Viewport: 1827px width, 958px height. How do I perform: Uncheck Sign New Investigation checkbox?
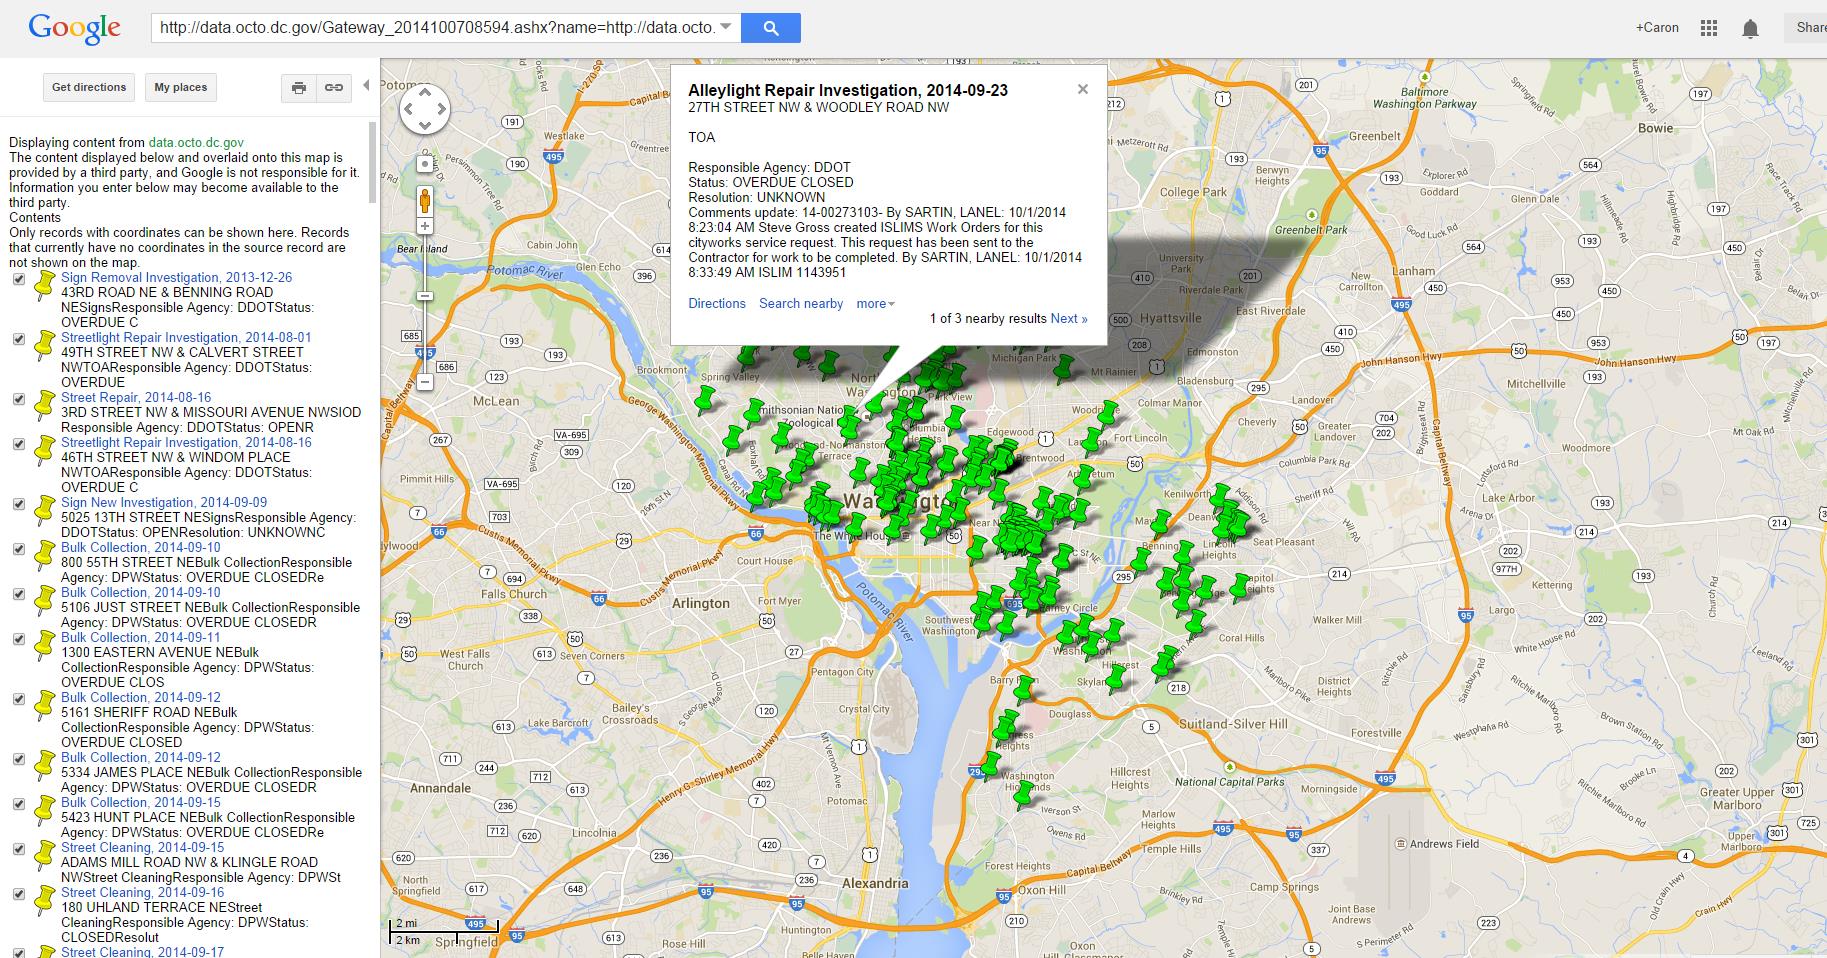pos(18,504)
